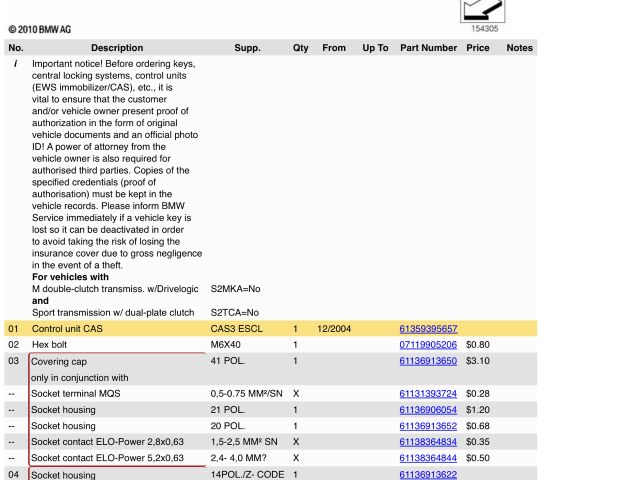The height and width of the screenshot is (480, 640).
Task: Click the Qty column header
Action: pos(300,48)
